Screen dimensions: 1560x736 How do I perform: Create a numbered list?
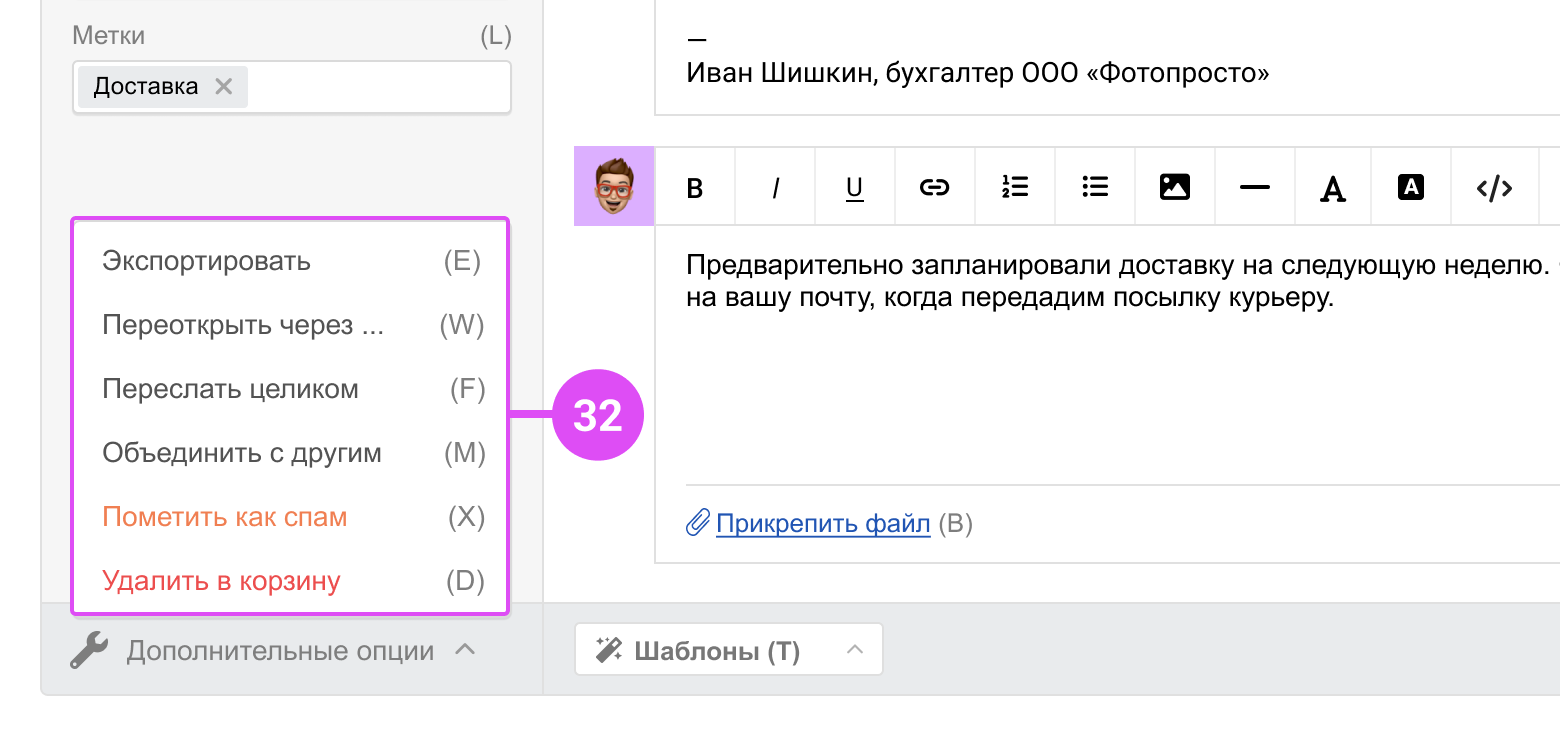[1015, 186]
